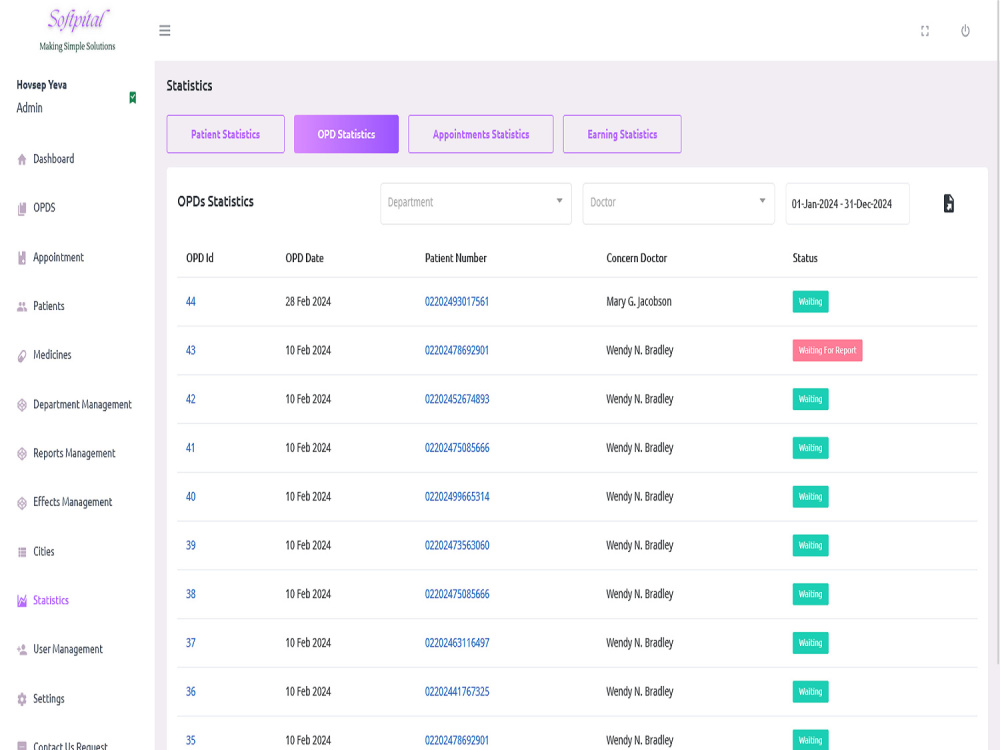
Task: Click the Department Management icon
Action: pos(22,405)
